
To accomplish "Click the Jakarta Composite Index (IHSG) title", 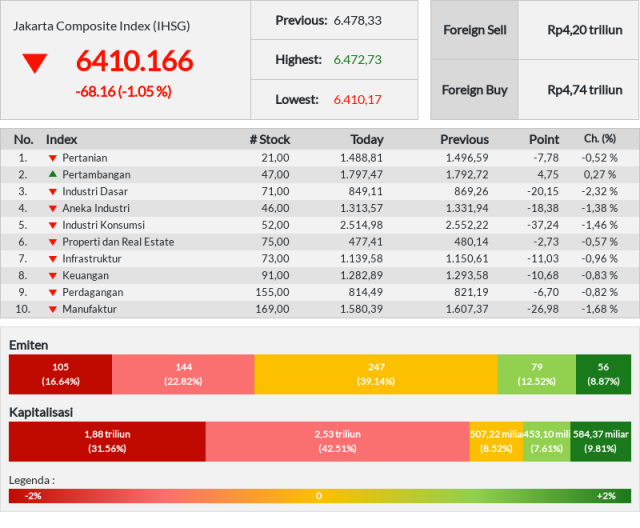I will 101,26.
